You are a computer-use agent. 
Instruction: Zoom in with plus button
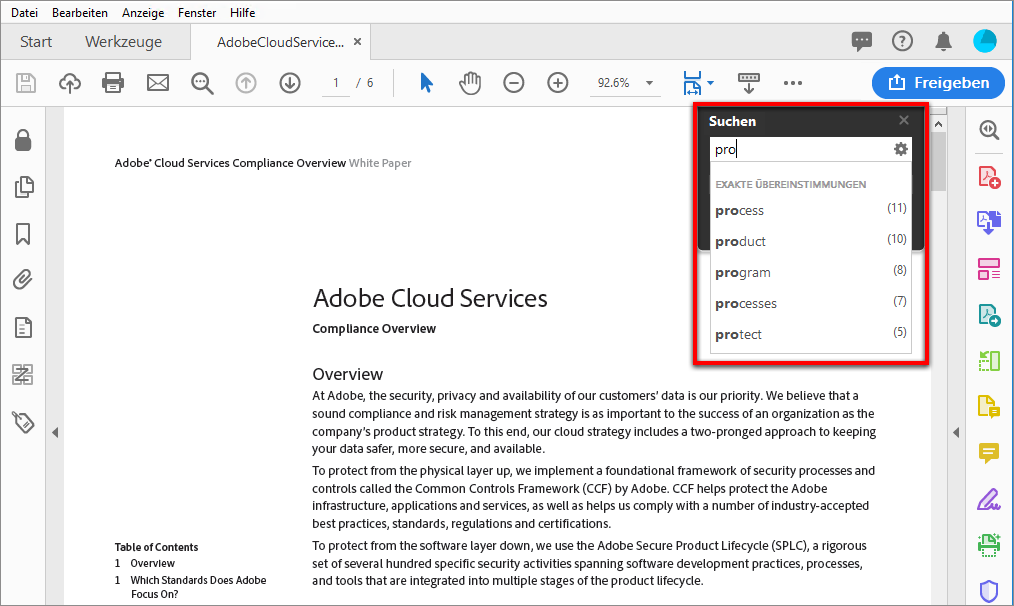(x=557, y=83)
